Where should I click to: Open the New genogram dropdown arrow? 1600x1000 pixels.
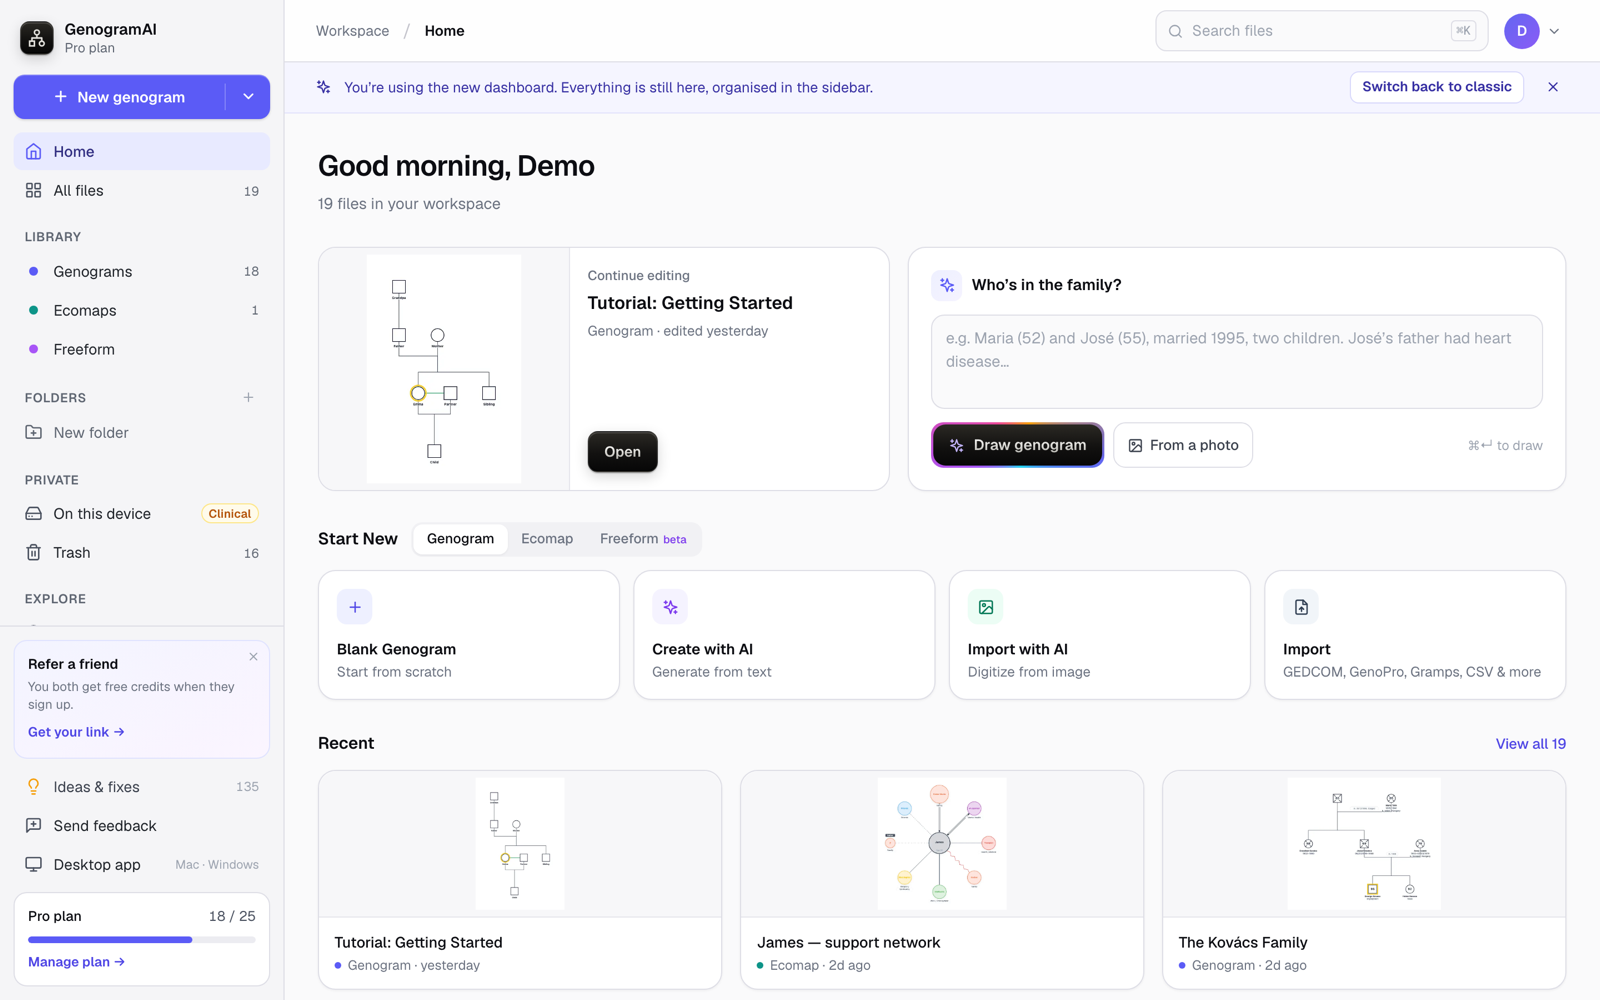pyautogui.click(x=248, y=97)
